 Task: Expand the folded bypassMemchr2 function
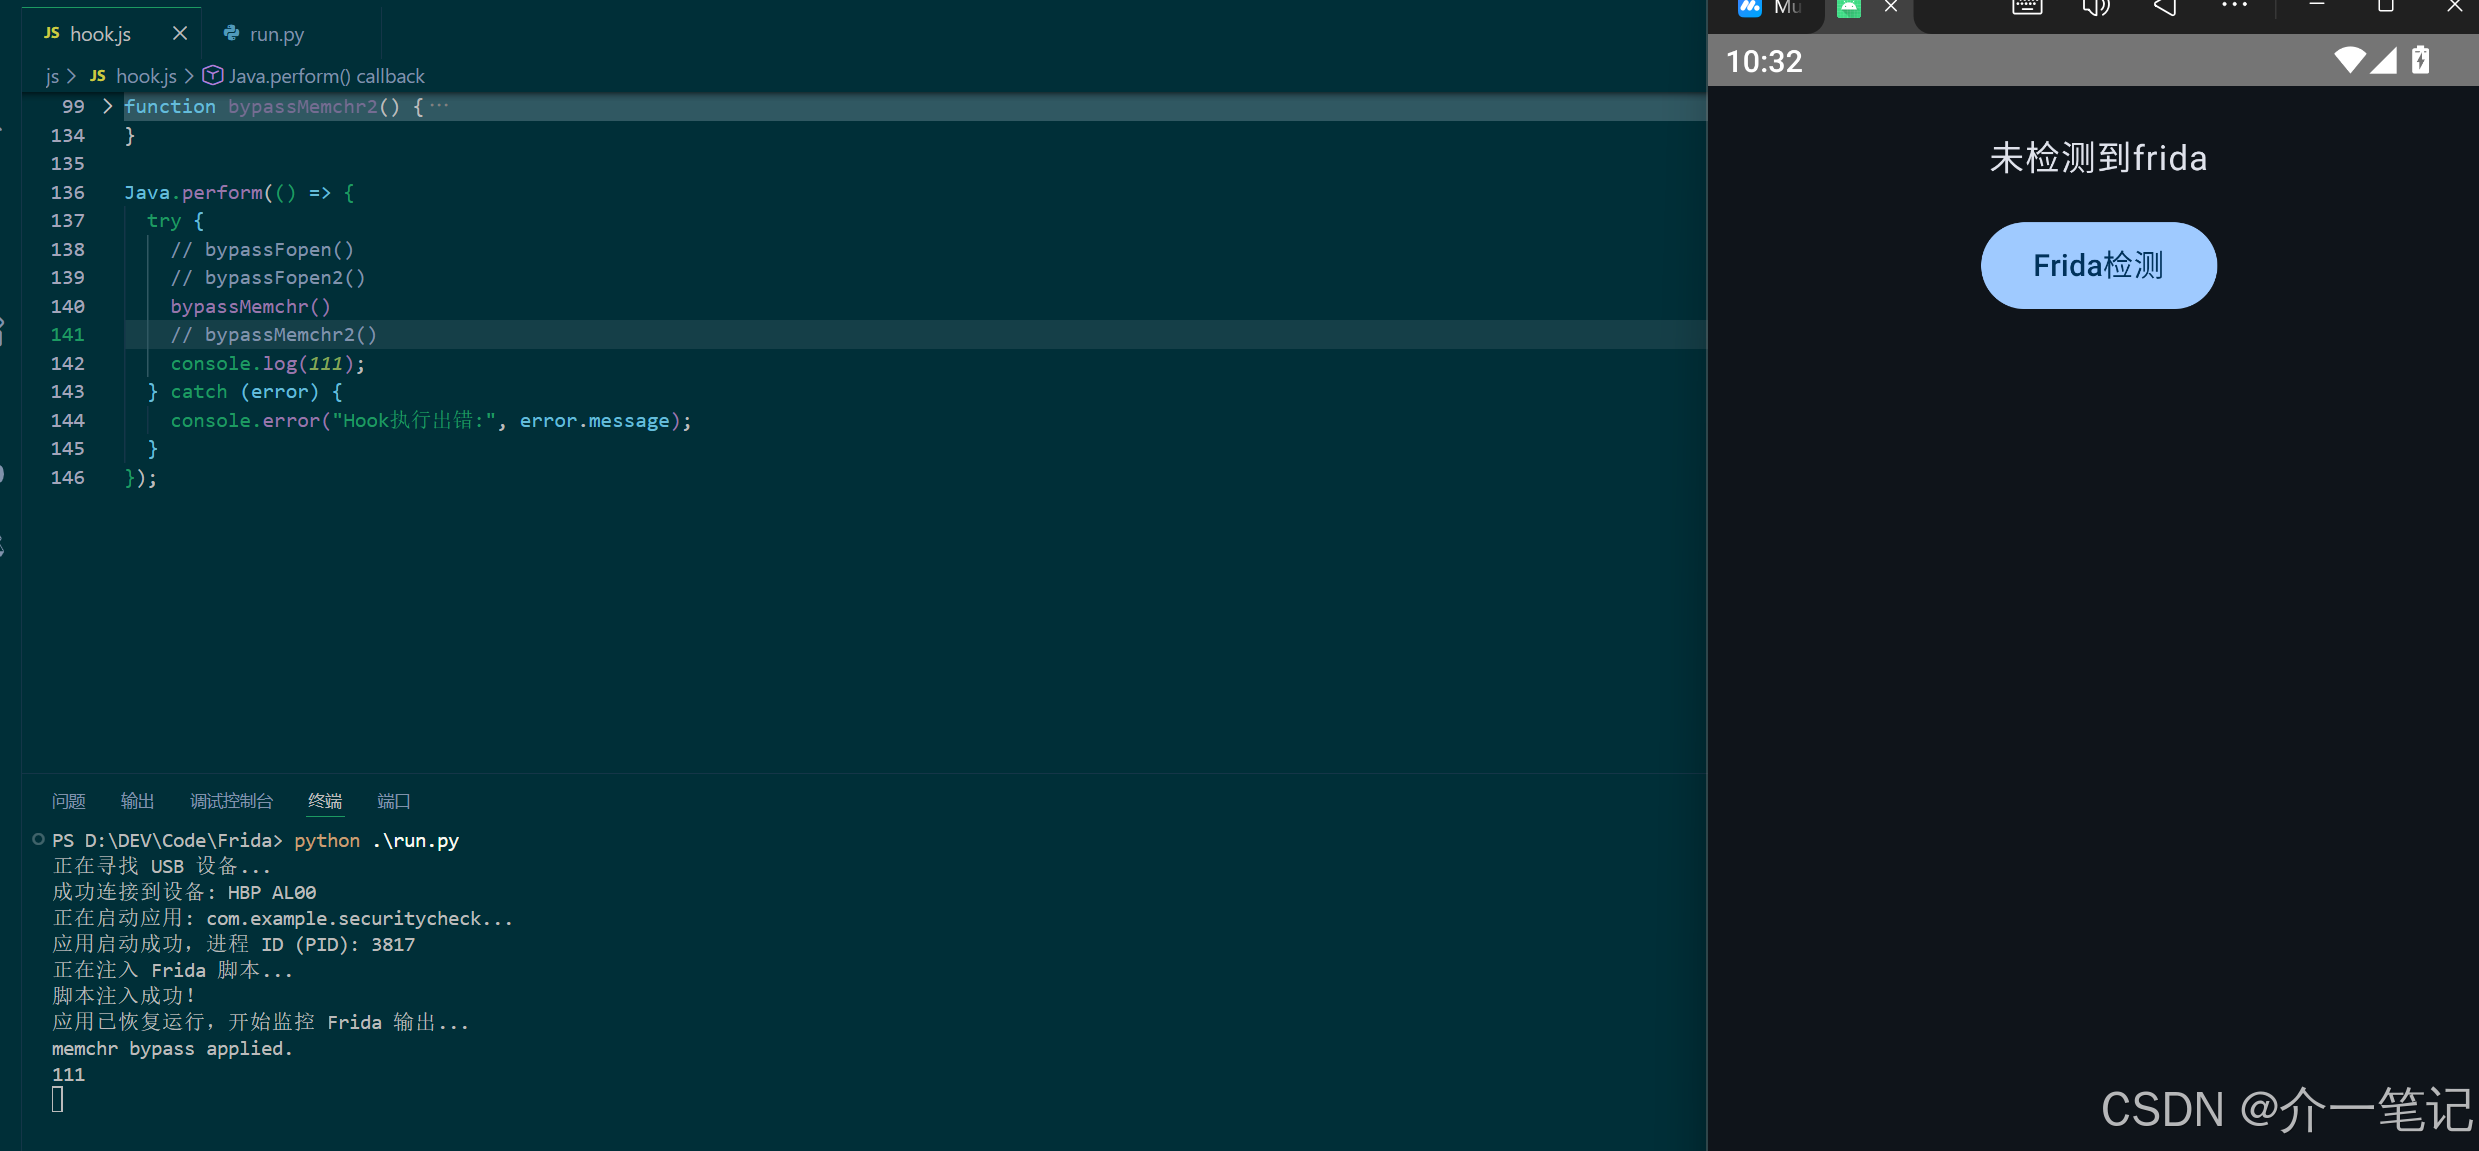(108, 106)
